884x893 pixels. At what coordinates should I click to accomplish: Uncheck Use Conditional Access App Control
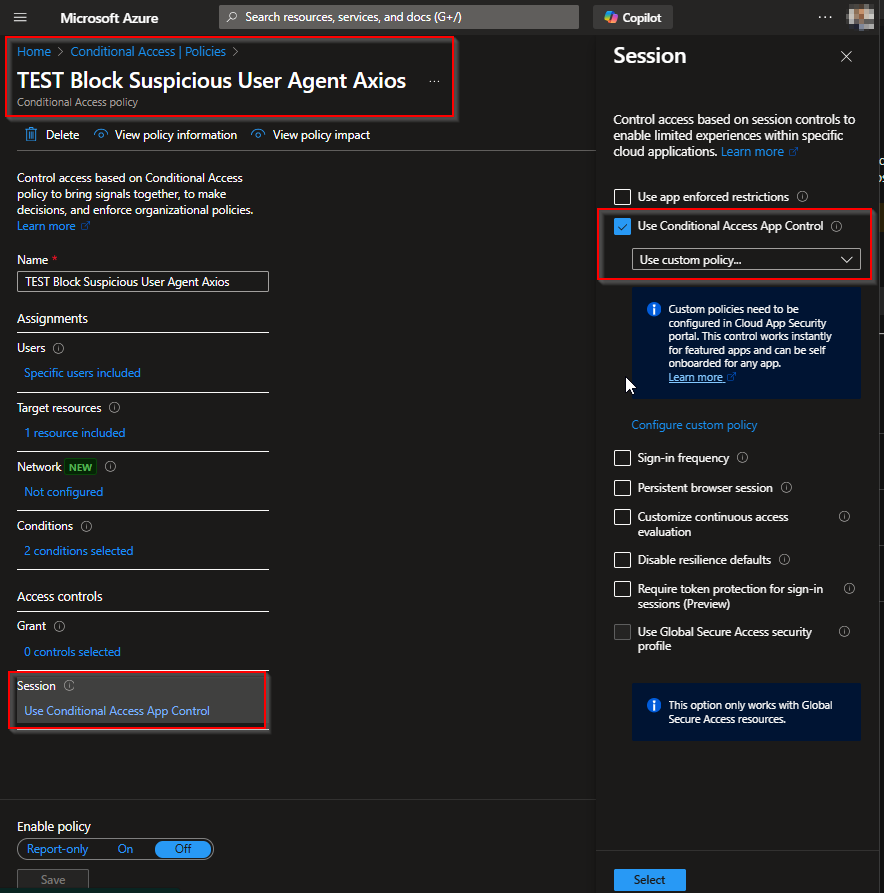click(x=622, y=227)
